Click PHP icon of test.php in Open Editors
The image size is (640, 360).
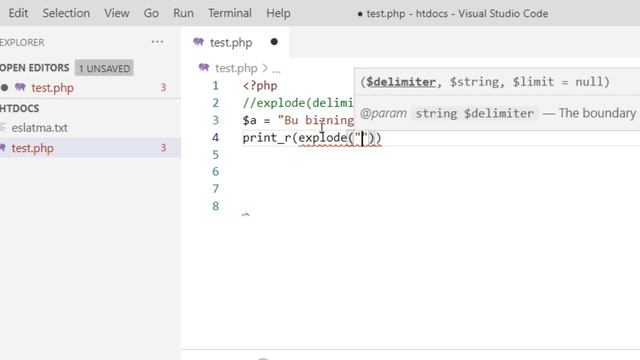click(x=20, y=87)
